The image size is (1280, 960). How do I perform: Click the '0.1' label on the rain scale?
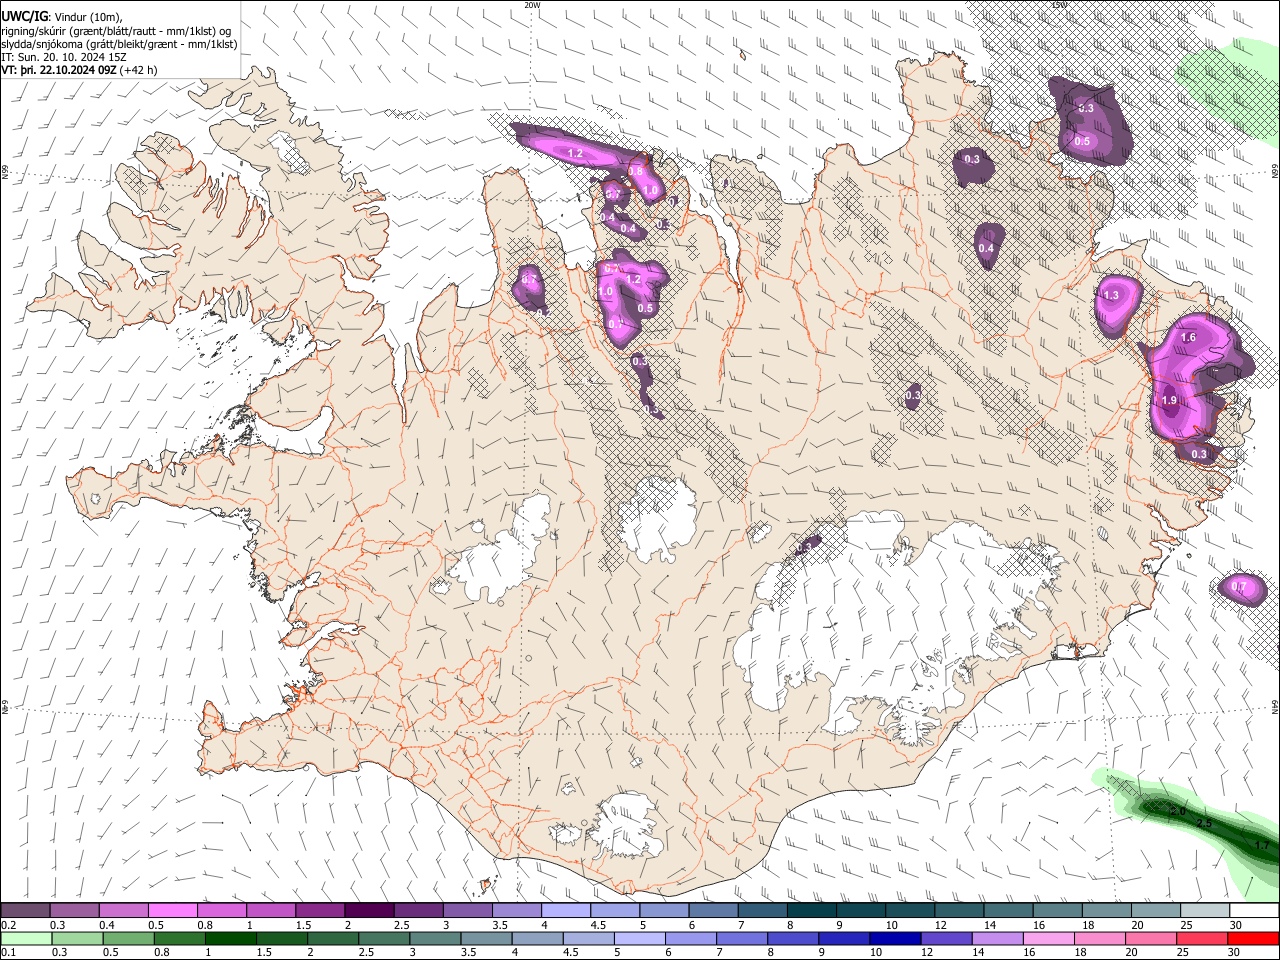(x=8, y=953)
